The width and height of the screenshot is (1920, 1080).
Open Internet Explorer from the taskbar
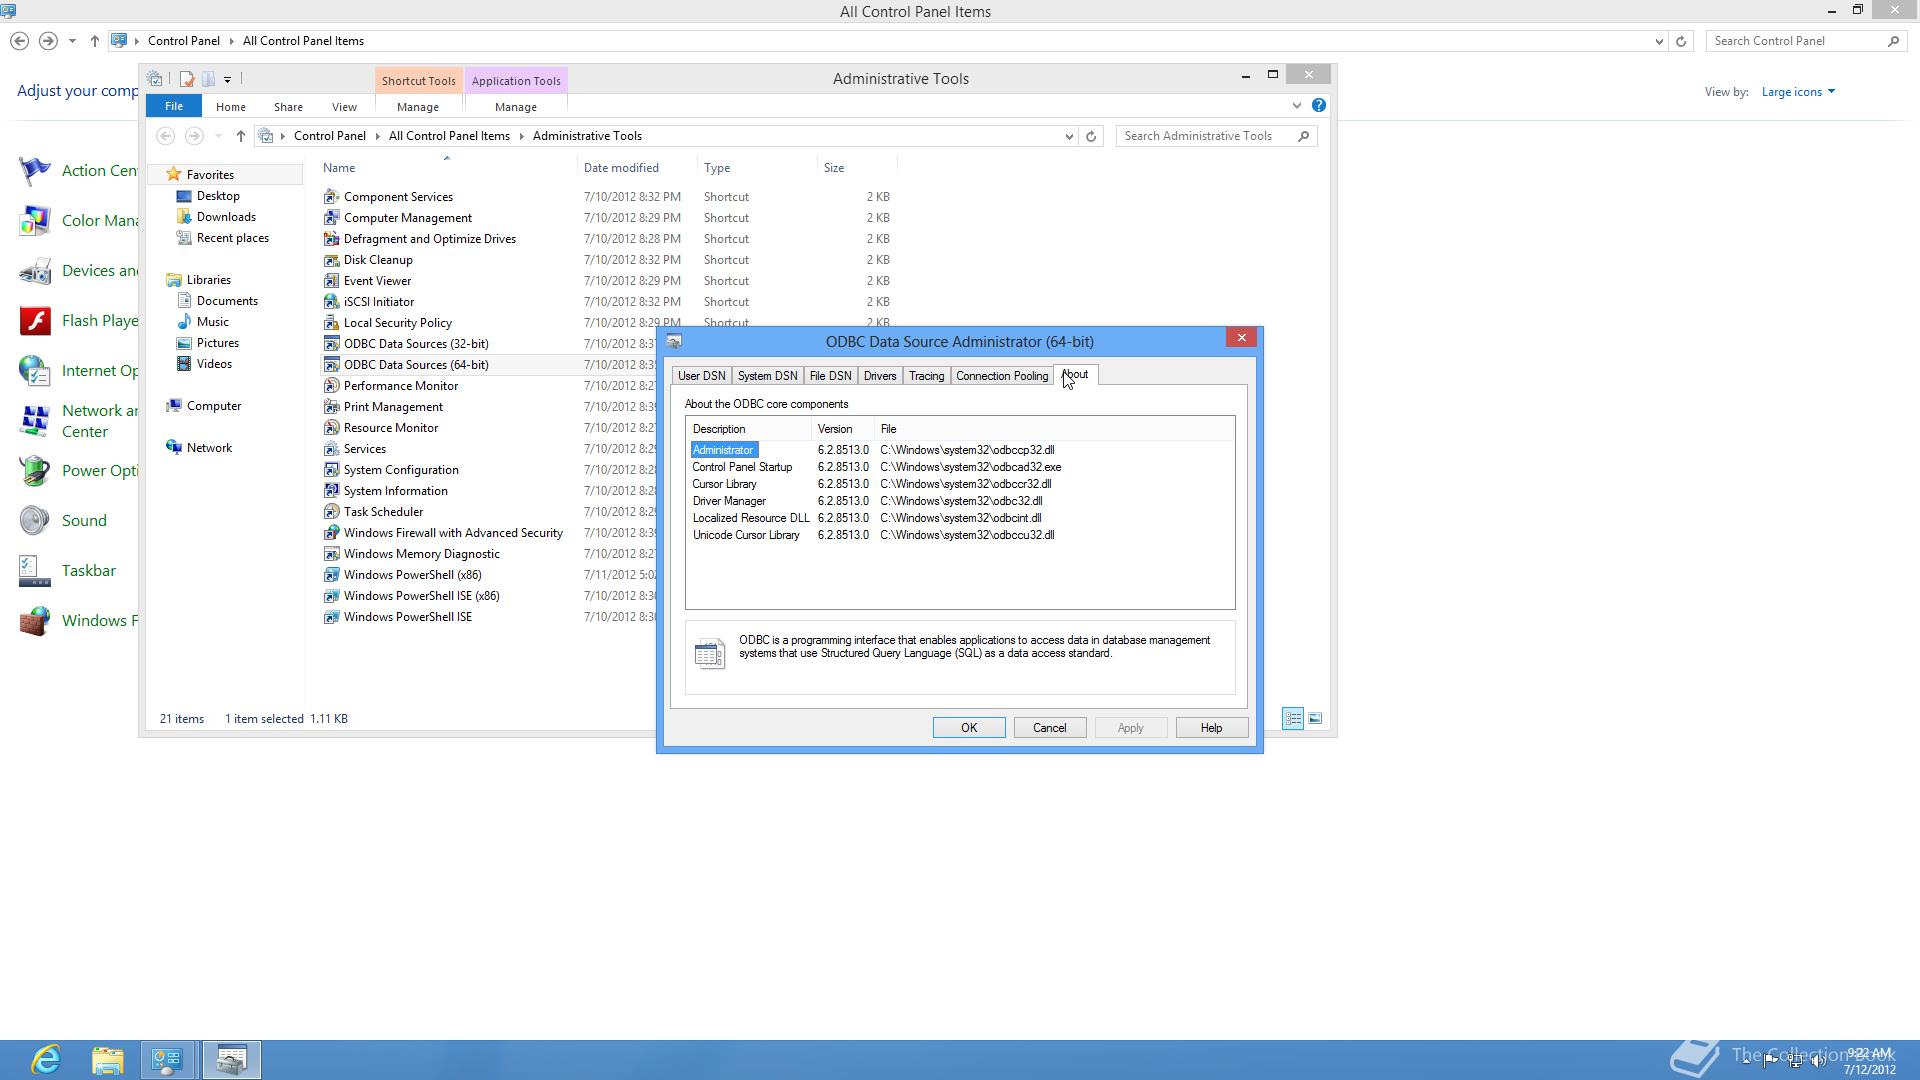pos(46,1059)
